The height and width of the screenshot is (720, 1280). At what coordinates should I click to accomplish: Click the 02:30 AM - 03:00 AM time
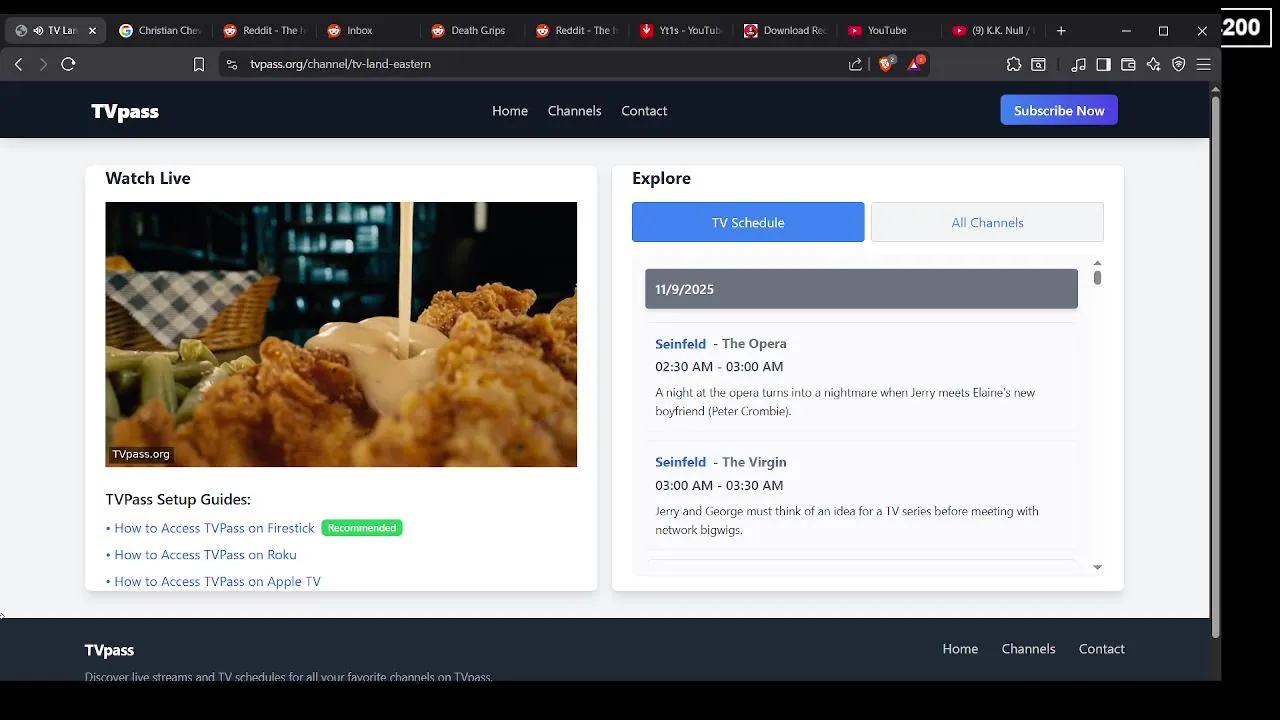pos(719,367)
